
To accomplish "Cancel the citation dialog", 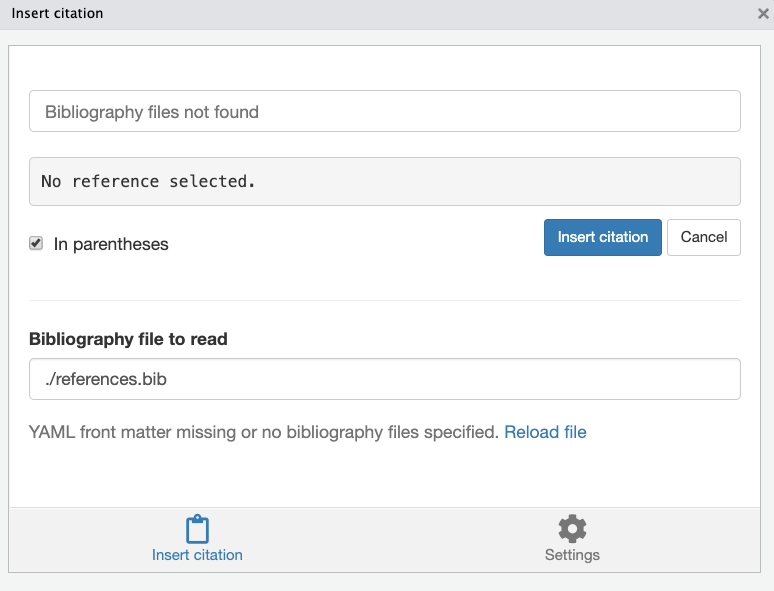I will click(x=703, y=237).
